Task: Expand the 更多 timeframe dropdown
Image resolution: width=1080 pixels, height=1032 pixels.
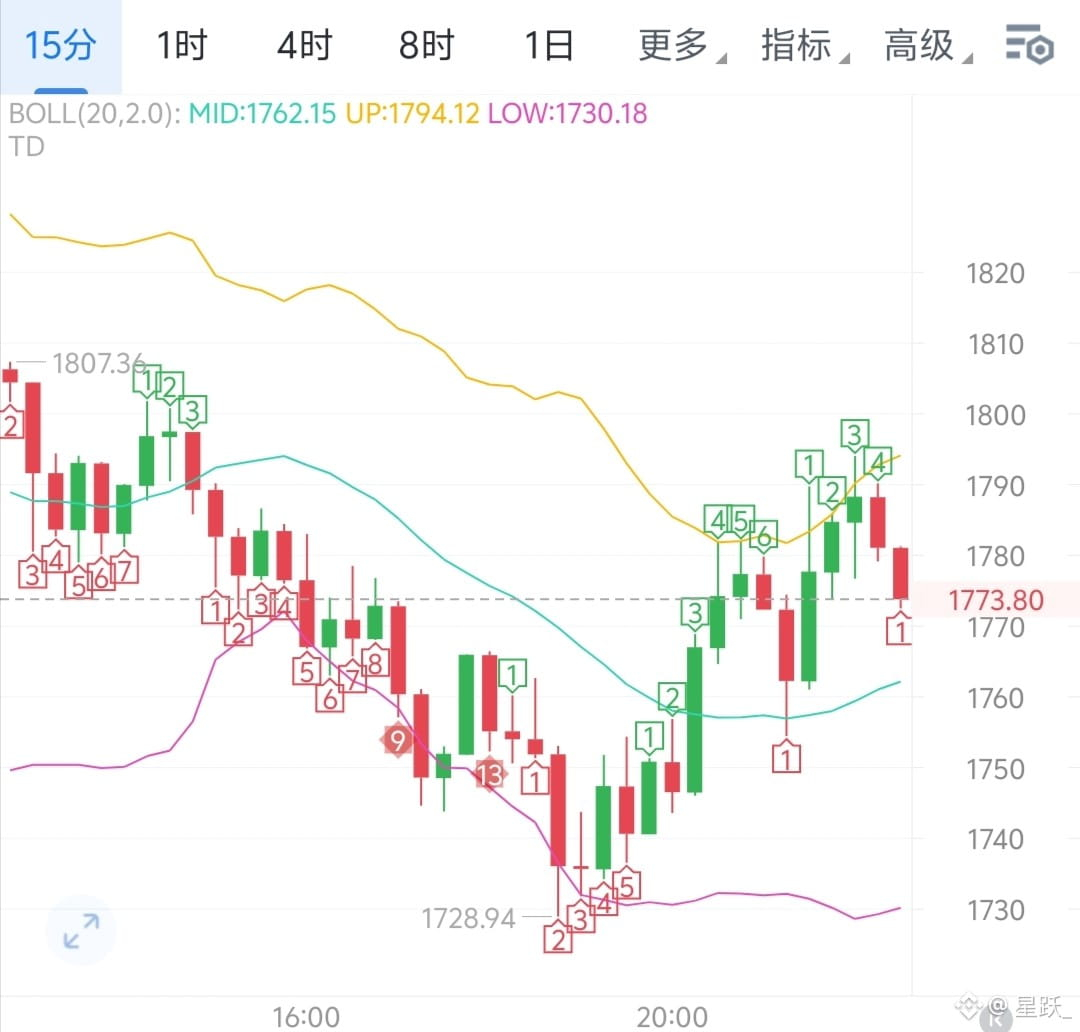Action: coord(681,46)
